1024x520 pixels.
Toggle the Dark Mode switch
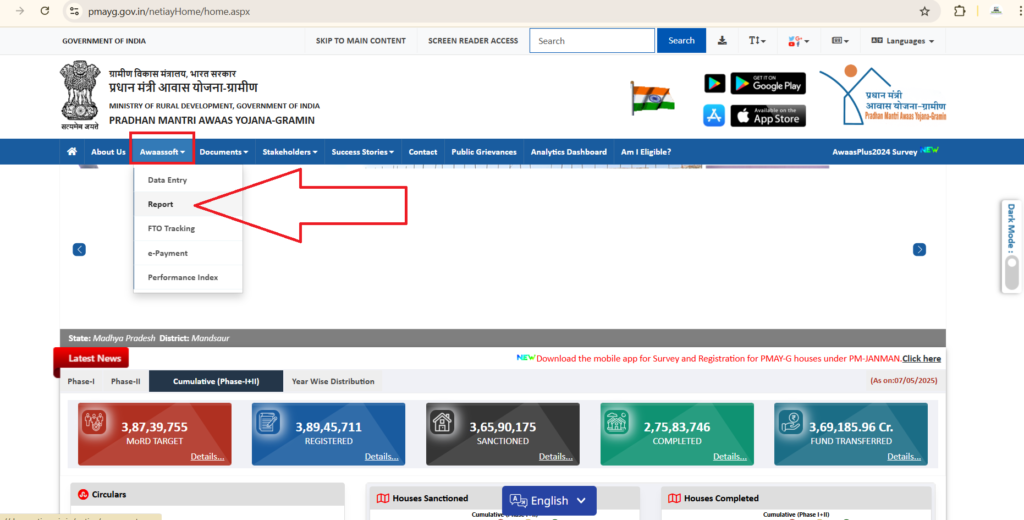(1012, 272)
